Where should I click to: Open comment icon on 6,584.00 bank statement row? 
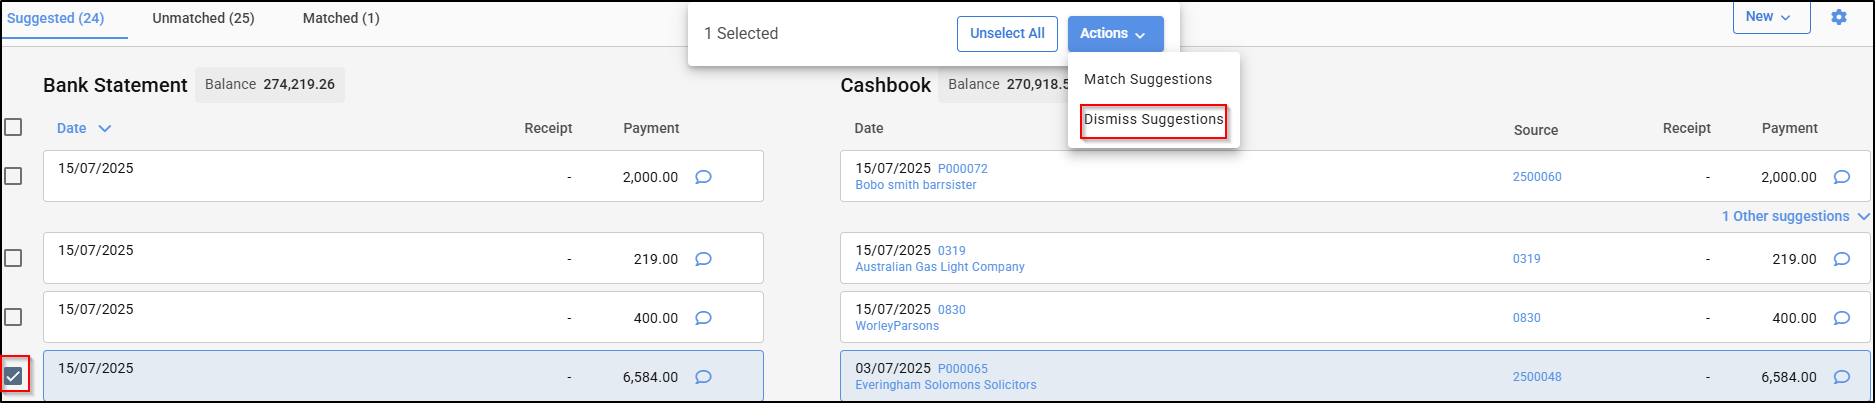click(x=703, y=377)
